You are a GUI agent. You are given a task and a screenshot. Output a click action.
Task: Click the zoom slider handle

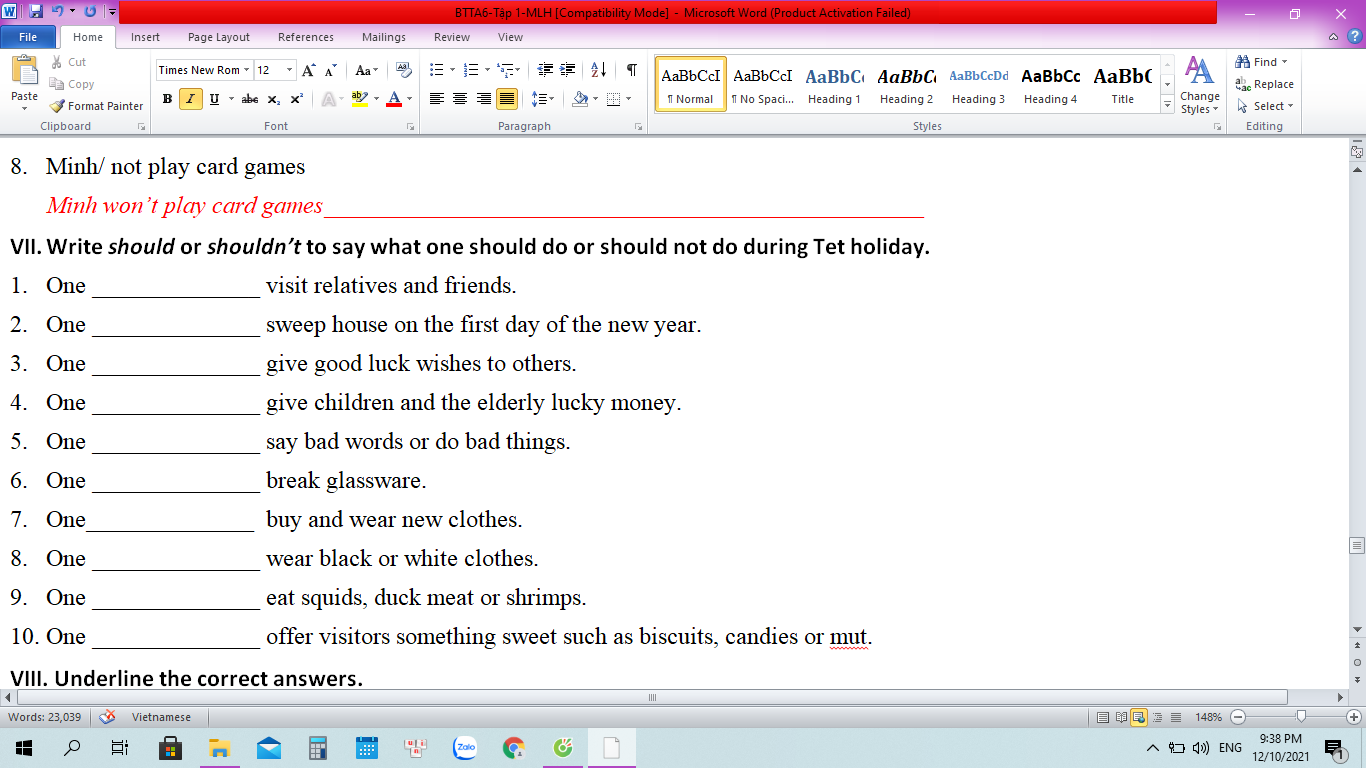point(1300,717)
